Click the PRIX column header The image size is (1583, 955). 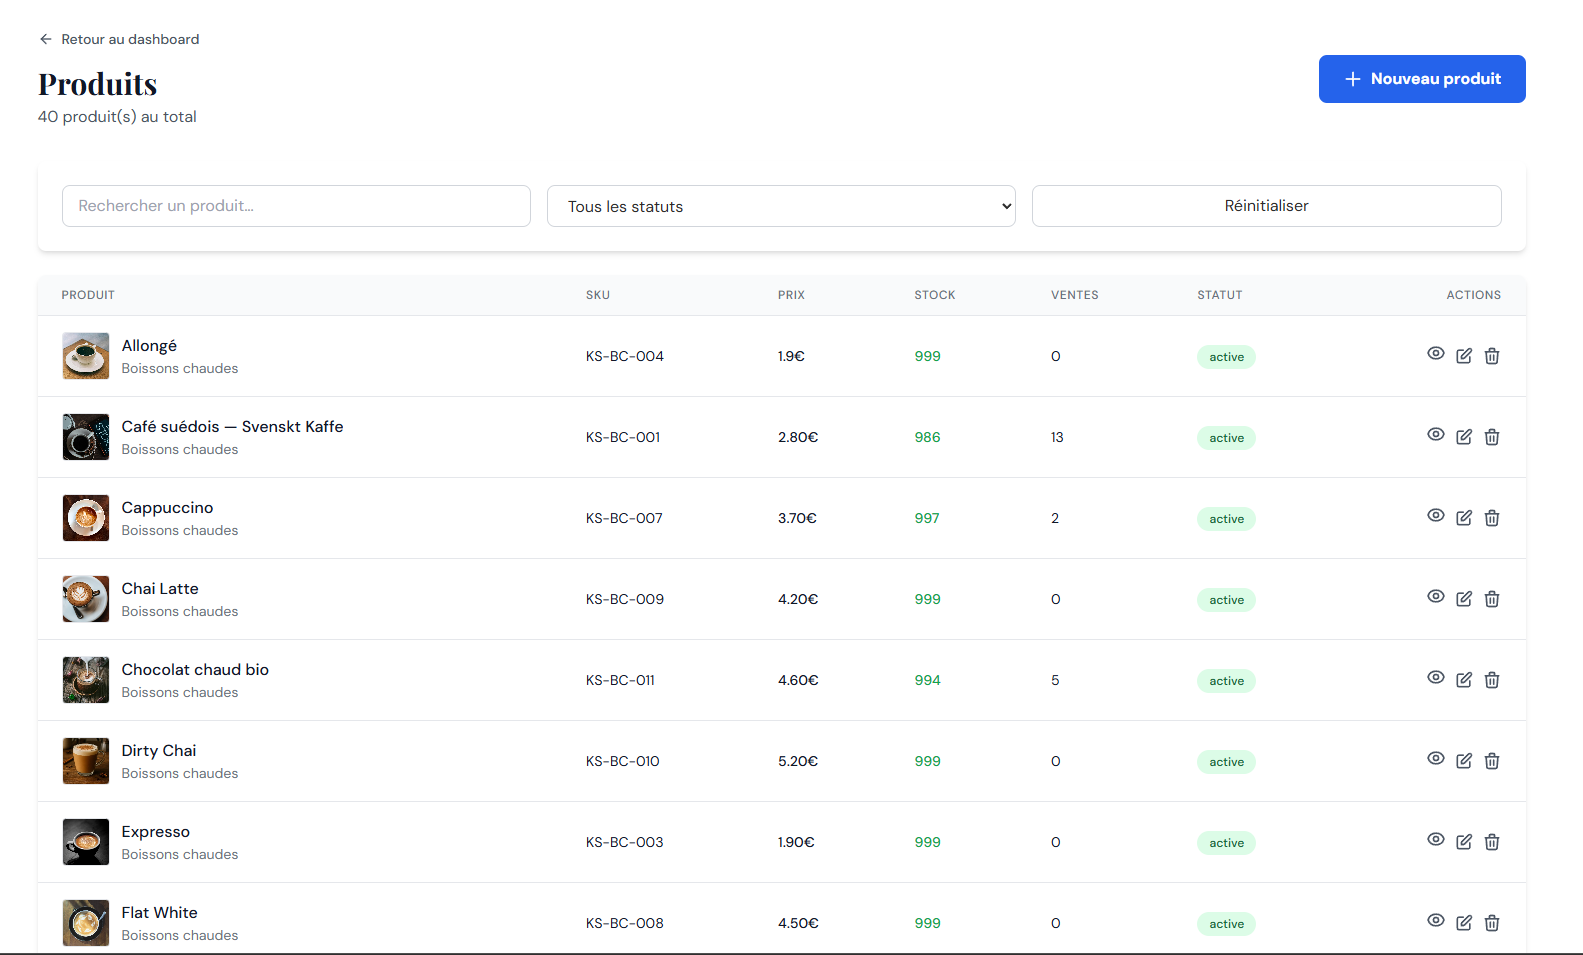click(x=791, y=295)
